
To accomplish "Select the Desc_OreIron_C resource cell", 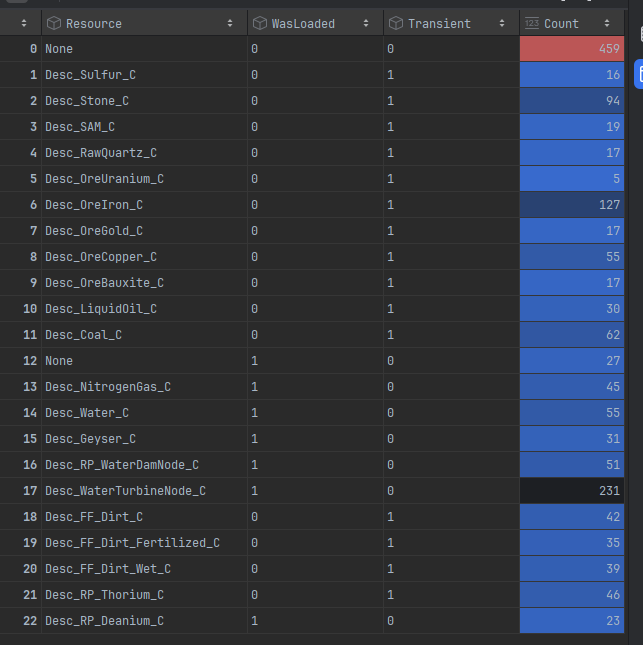I will point(144,205).
